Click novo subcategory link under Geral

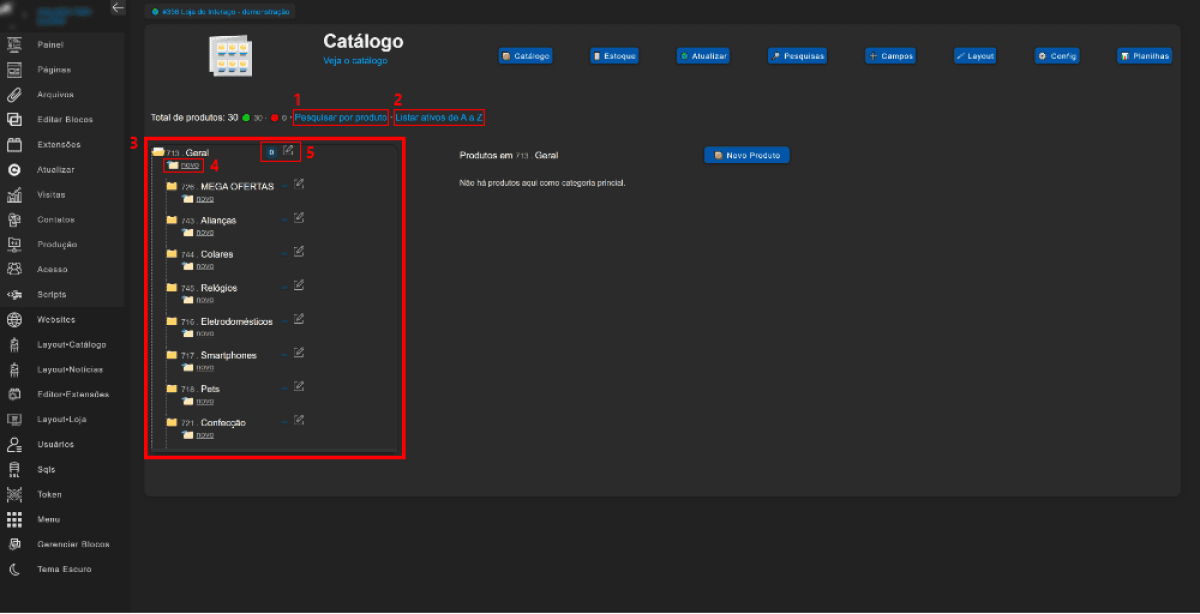click(x=190, y=165)
